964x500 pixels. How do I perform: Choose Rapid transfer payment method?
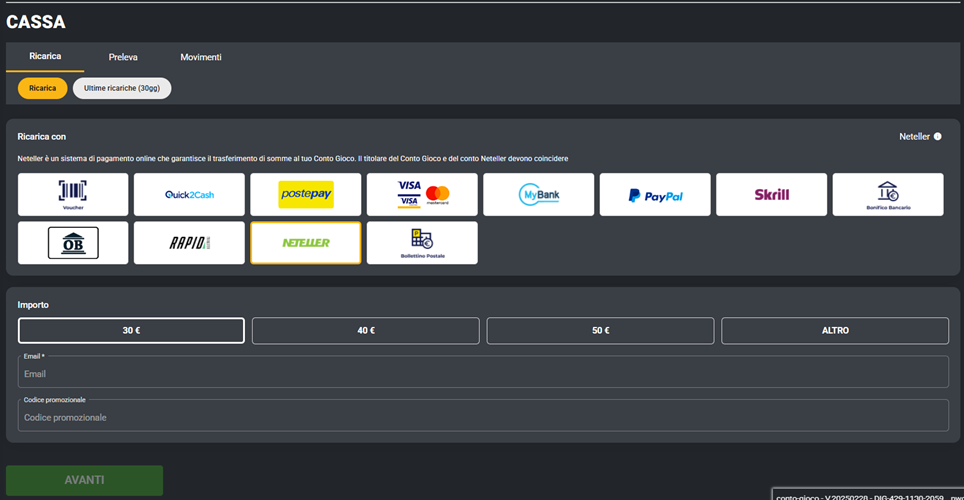click(x=189, y=243)
